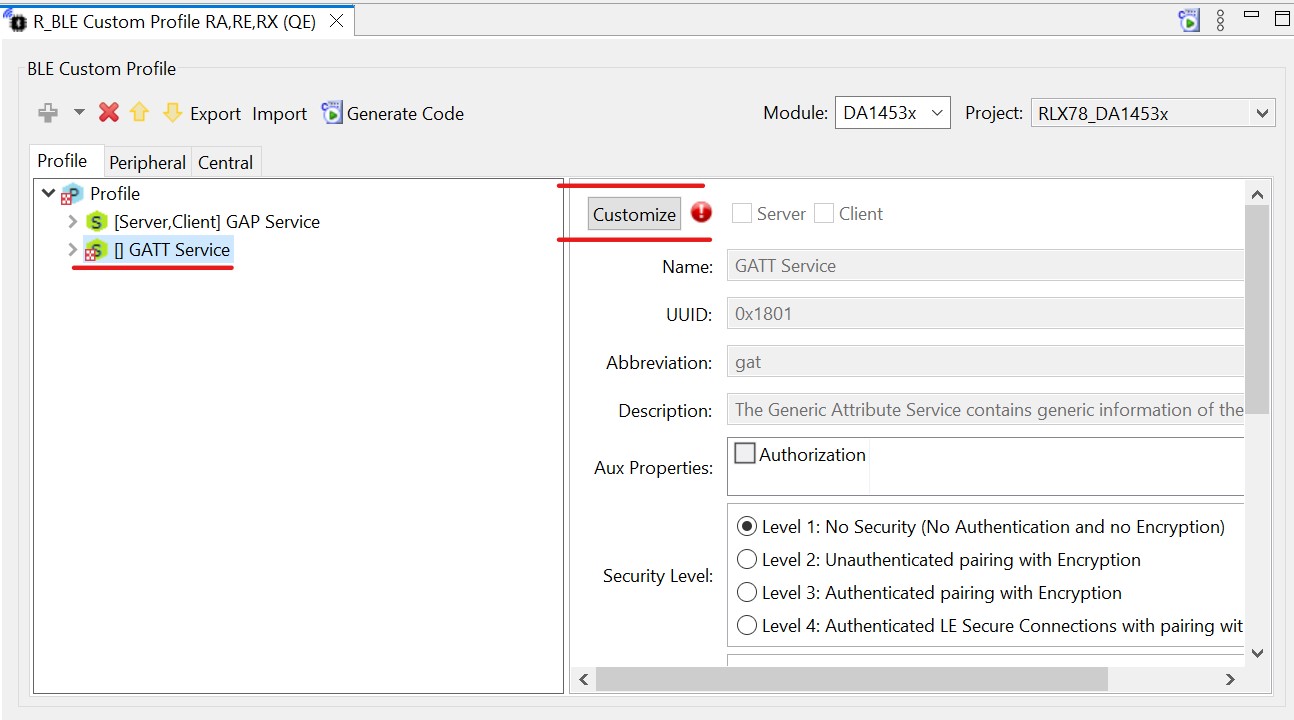Enable the Authorization checkbox
Image resolution: width=1294 pixels, height=720 pixels.
(745, 454)
